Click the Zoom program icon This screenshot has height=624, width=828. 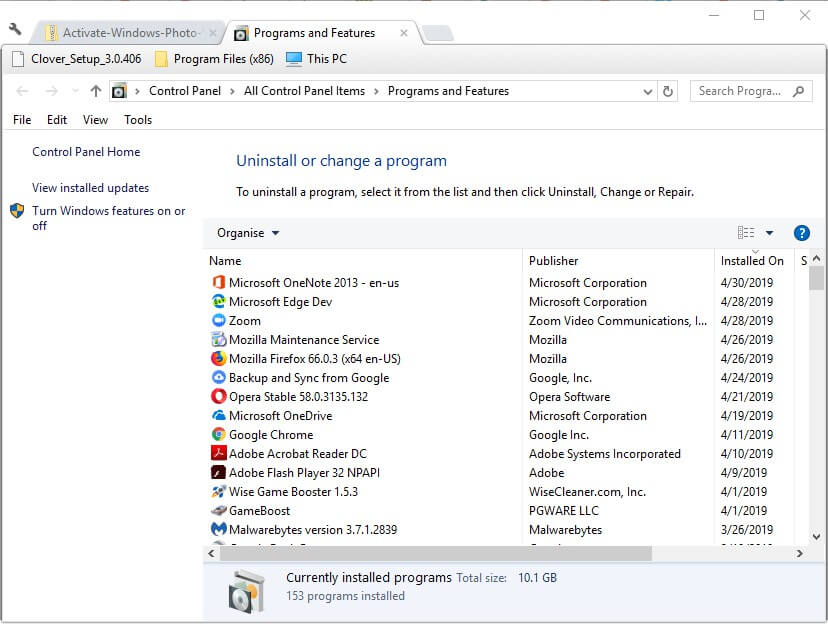(218, 320)
